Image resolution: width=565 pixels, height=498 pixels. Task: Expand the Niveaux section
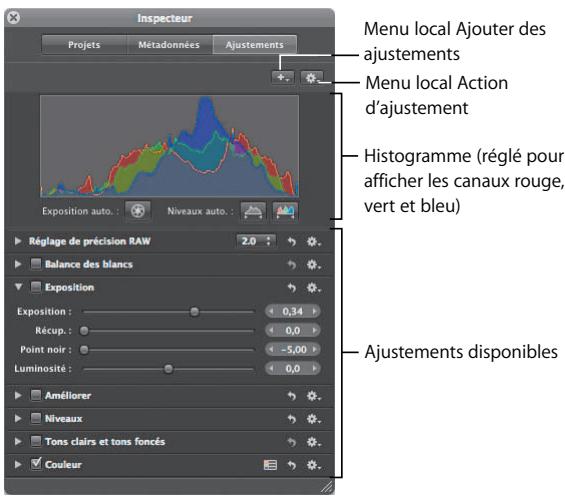18,418
